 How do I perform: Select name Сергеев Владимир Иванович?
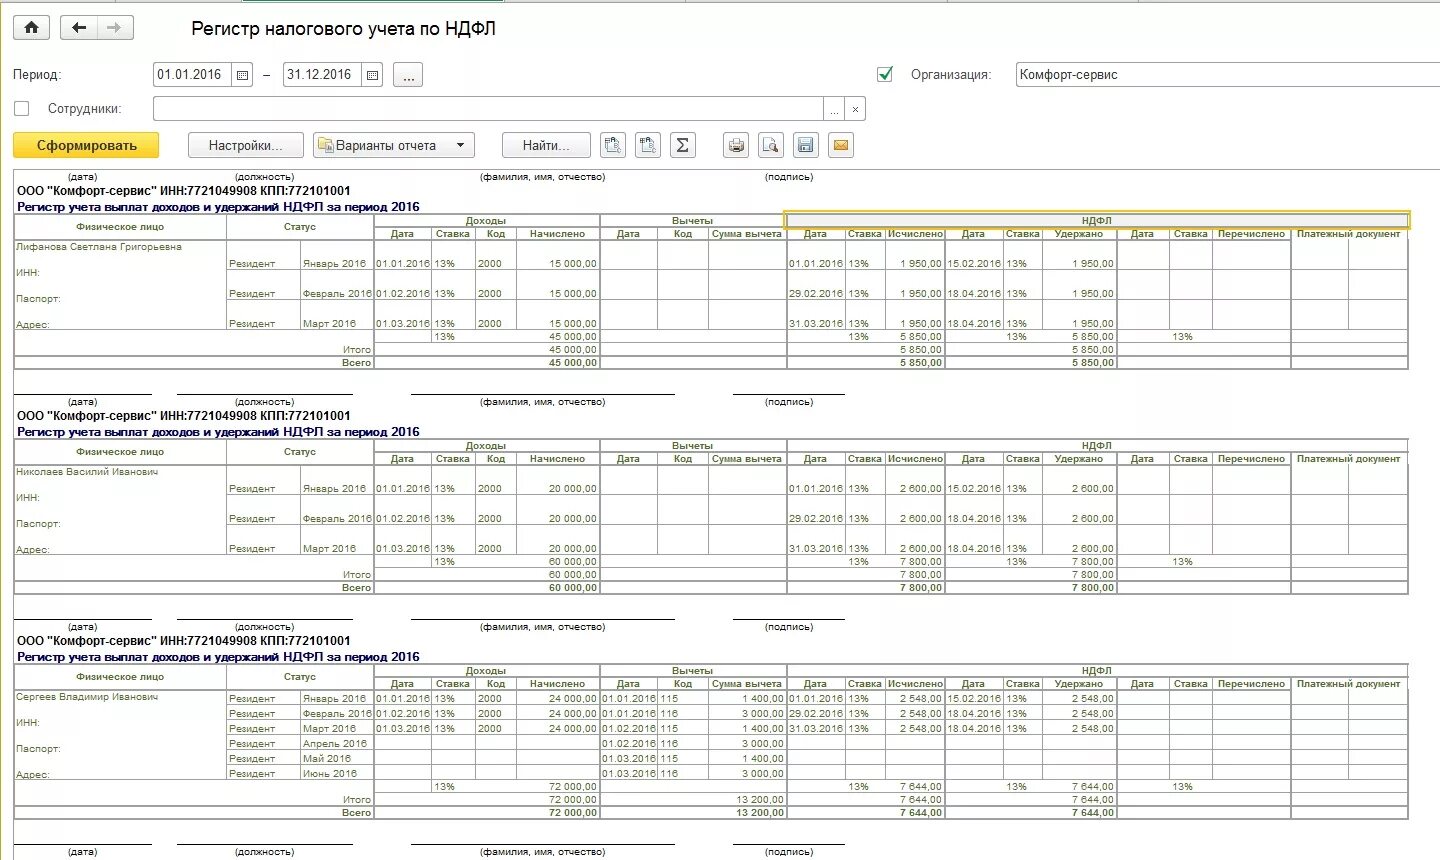pyautogui.click(x=87, y=696)
